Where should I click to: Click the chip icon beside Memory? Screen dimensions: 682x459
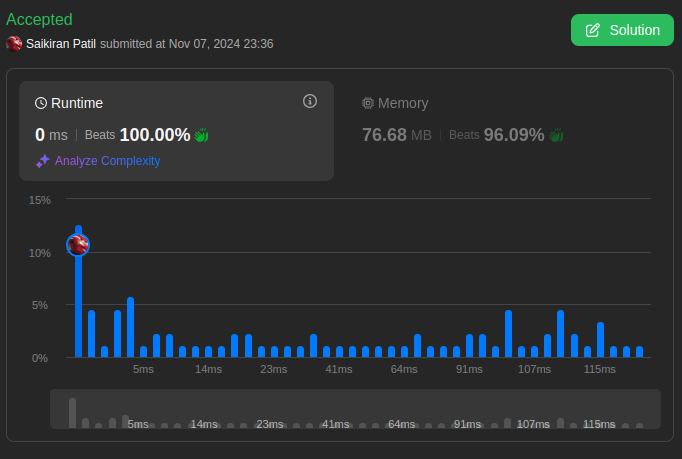[x=368, y=103]
